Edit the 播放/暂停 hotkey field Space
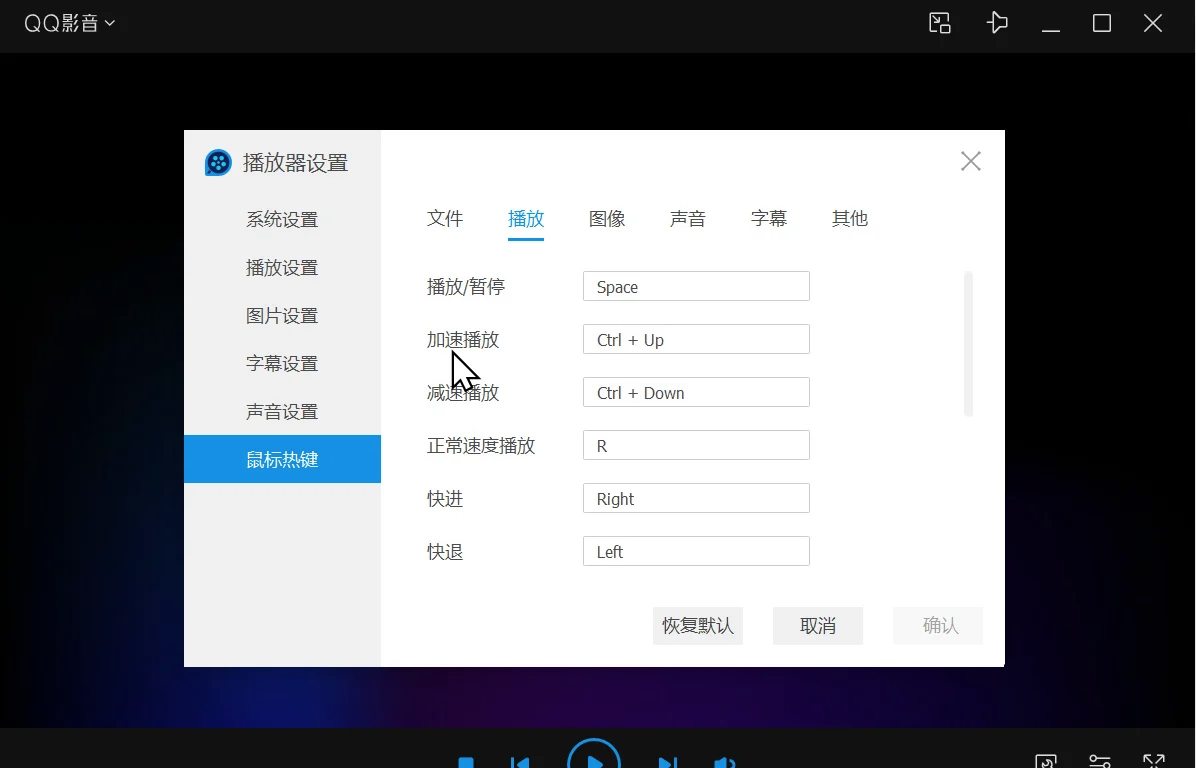Viewport: 1196px width, 768px height. (x=696, y=287)
